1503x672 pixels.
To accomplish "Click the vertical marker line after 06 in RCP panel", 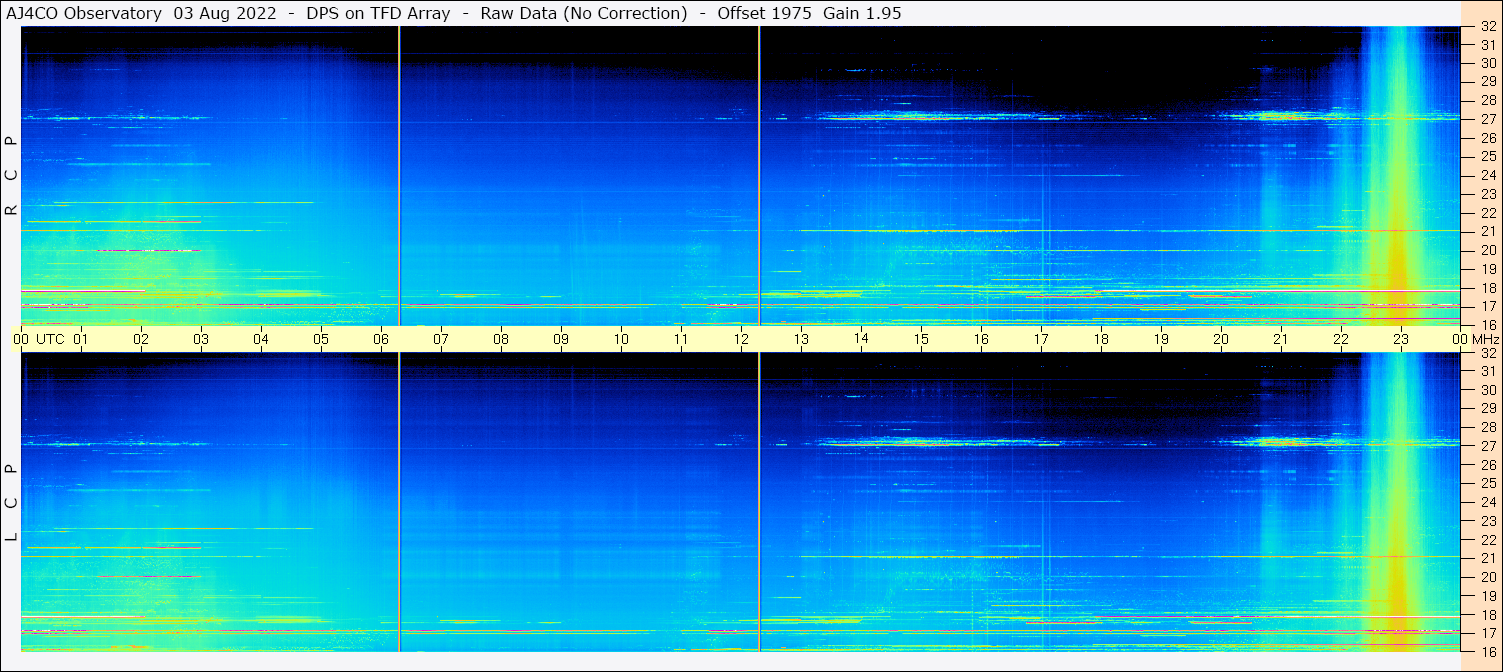I will pos(399,176).
